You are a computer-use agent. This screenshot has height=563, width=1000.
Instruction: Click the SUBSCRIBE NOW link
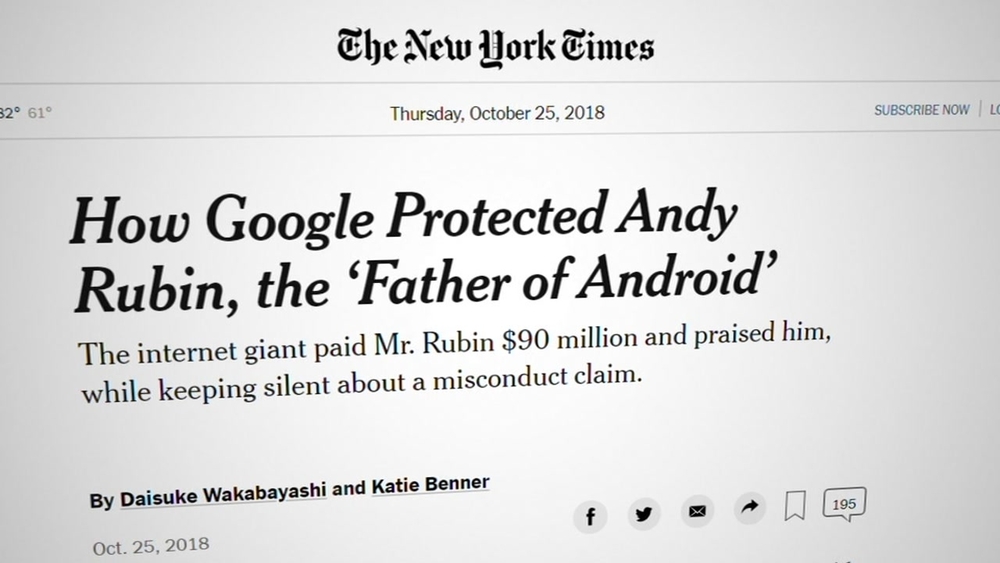tap(922, 110)
